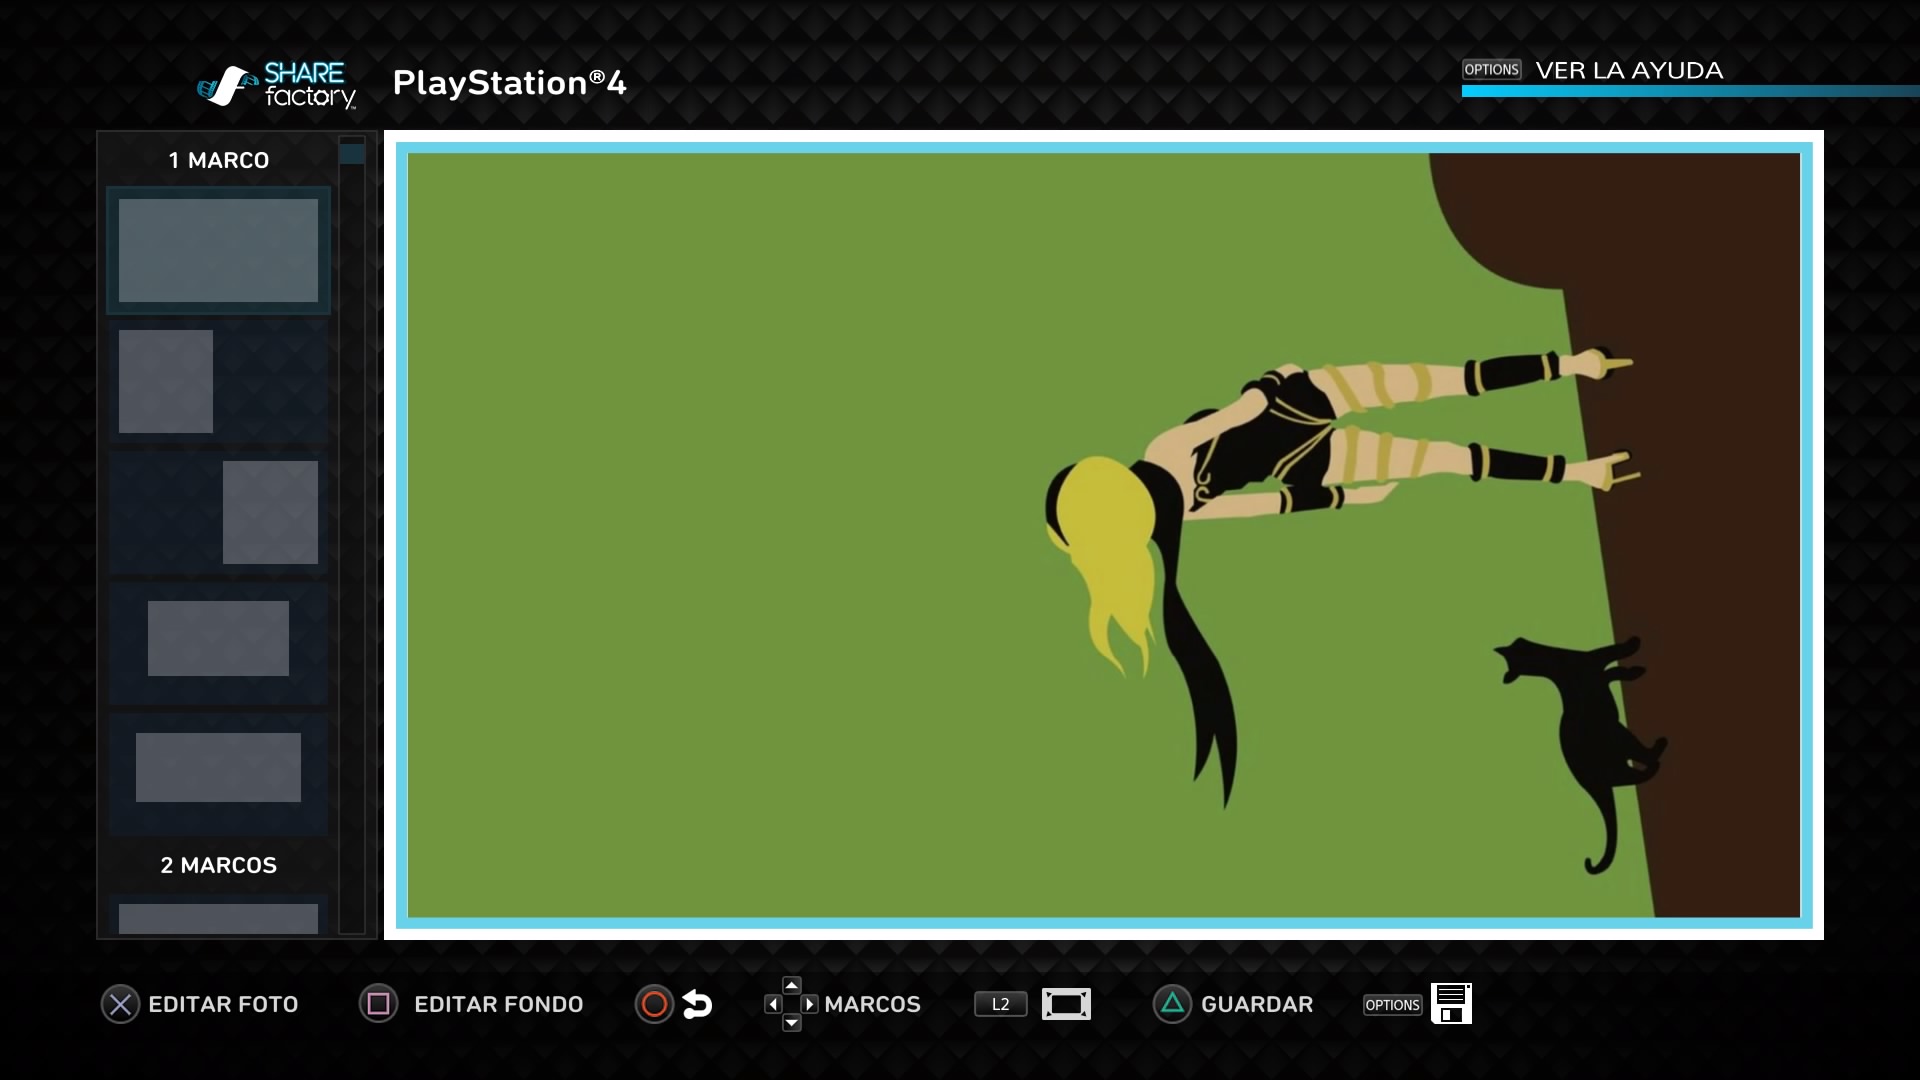Click the floppy disk save icon
Viewport: 1920px width, 1080px height.
click(x=1451, y=1003)
